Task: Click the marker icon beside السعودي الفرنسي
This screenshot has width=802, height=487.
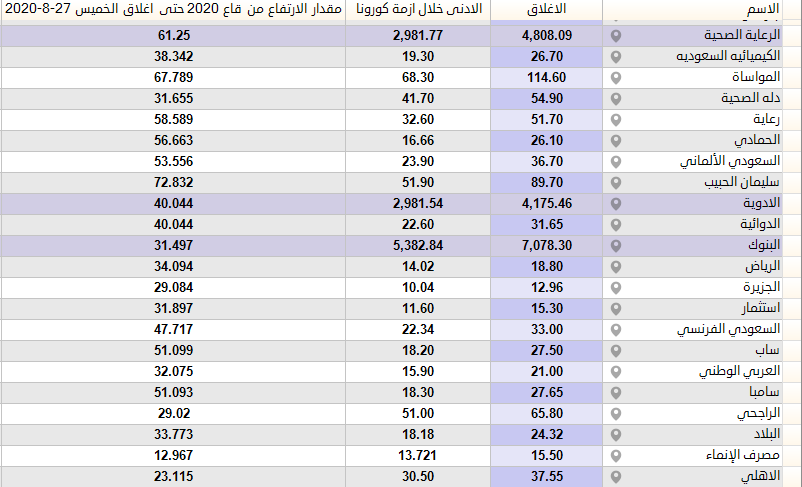Action: point(616,329)
